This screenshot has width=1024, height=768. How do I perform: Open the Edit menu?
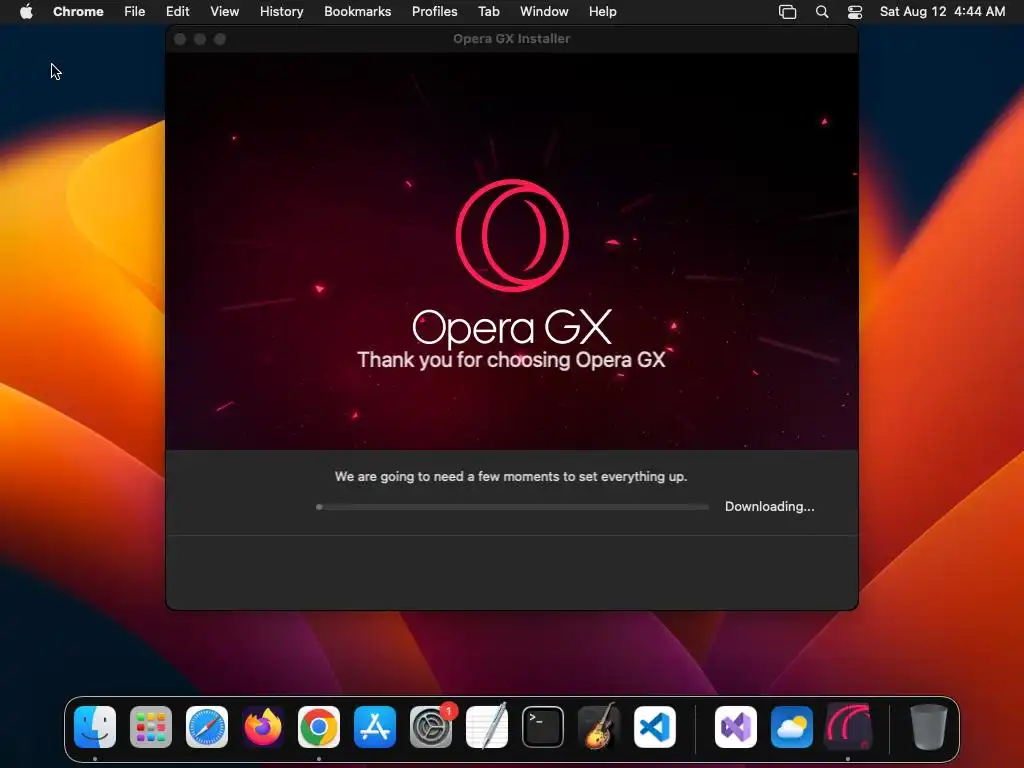[177, 12]
